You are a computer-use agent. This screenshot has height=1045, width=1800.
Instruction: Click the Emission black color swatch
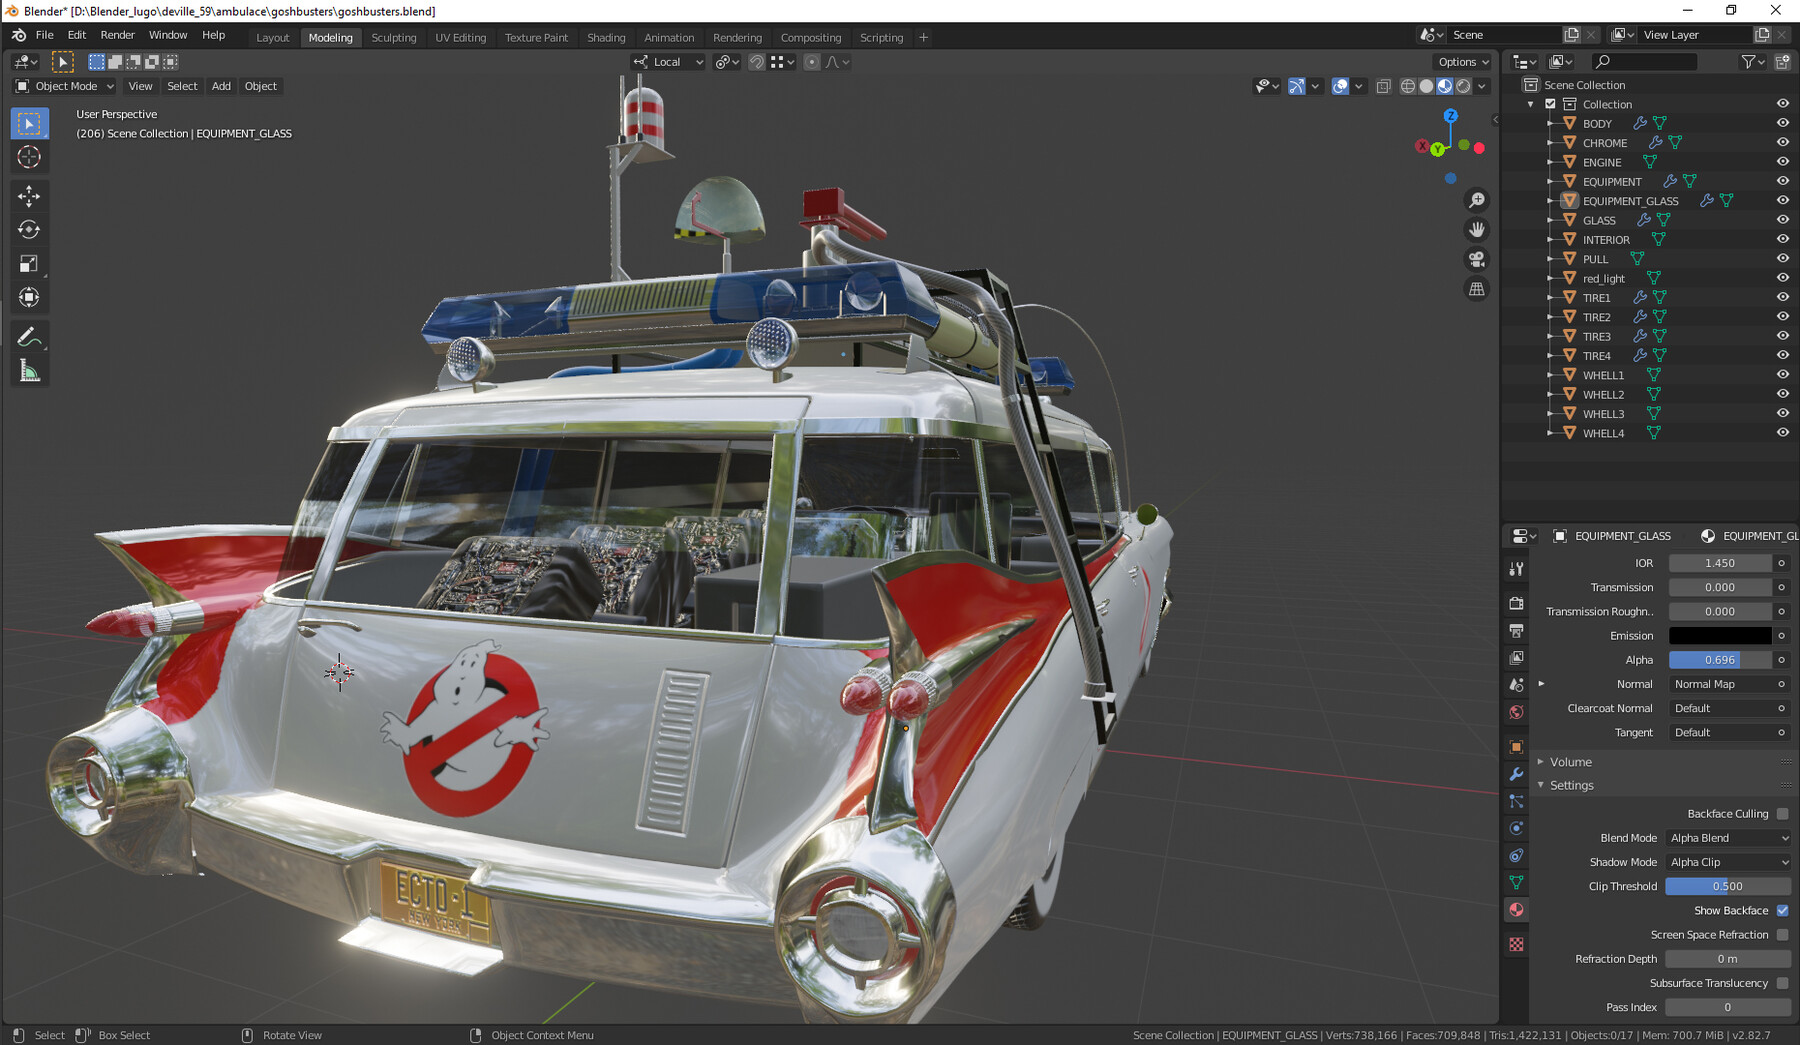click(x=1721, y=636)
